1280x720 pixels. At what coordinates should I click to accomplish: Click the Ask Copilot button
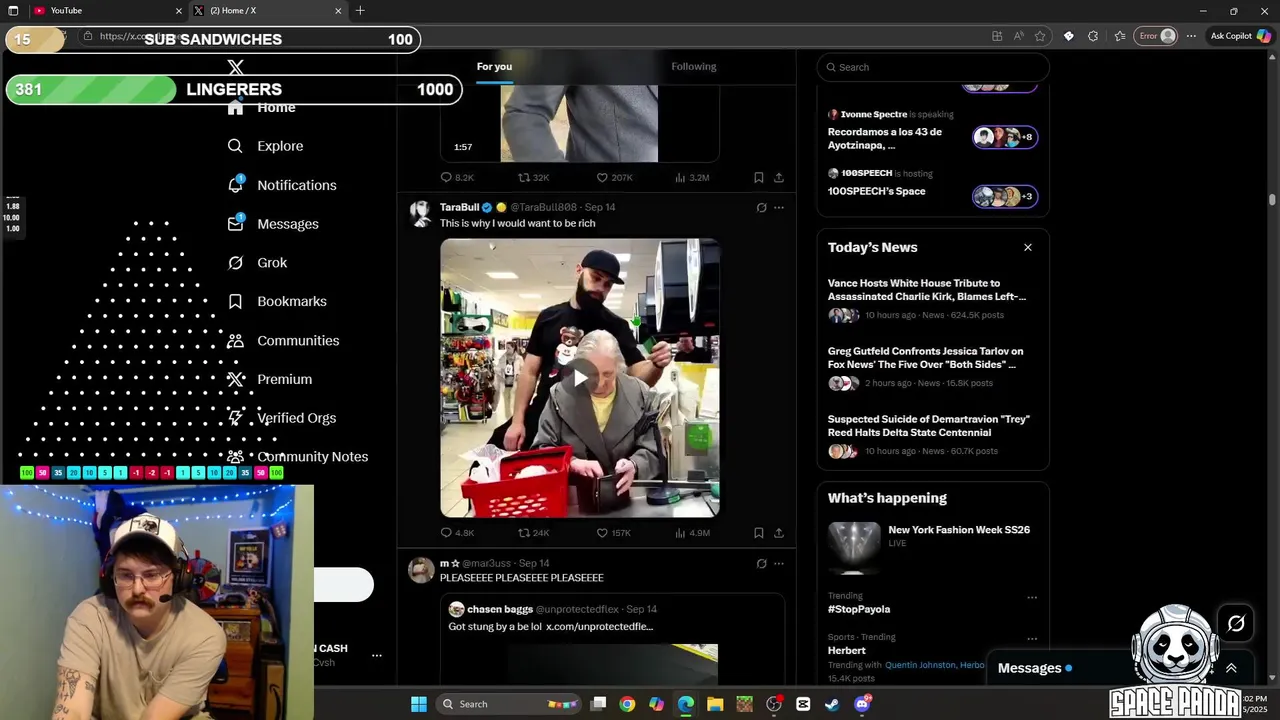click(x=1240, y=36)
